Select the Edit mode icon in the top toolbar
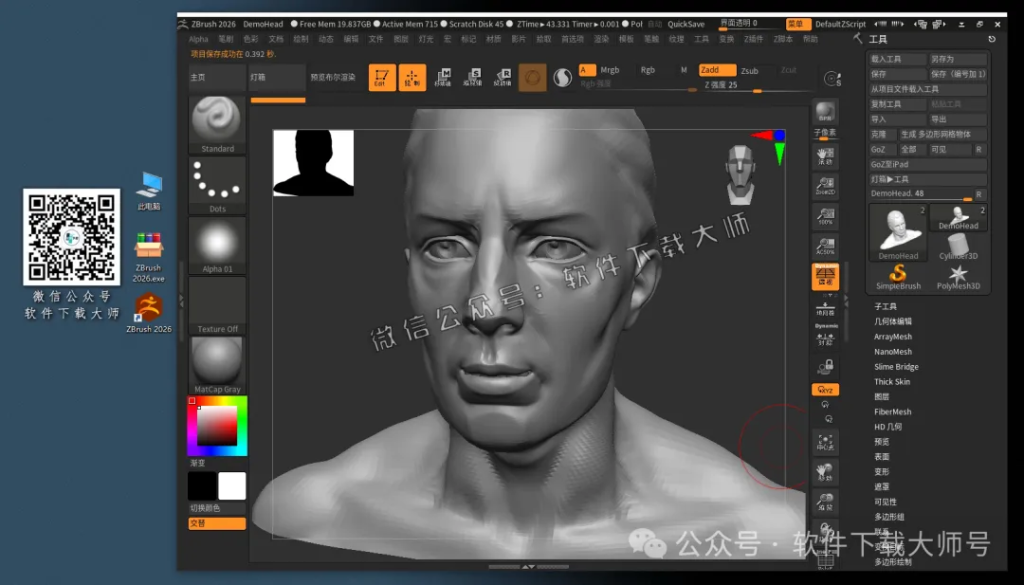The height and width of the screenshot is (585, 1024). (x=383, y=76)
